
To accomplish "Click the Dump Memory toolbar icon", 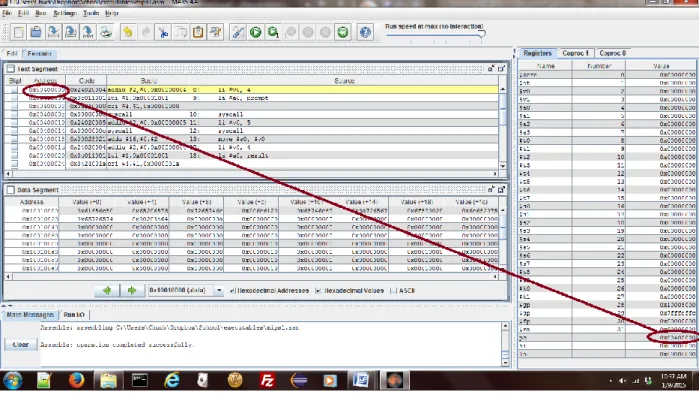I will 88,32.
